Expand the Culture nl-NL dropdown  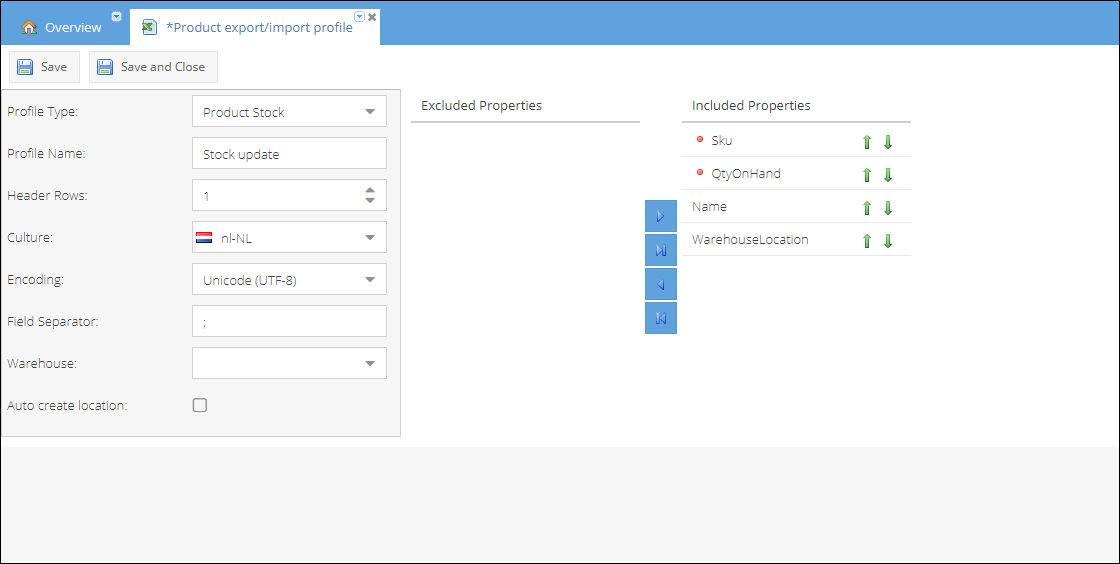[289, 237]
